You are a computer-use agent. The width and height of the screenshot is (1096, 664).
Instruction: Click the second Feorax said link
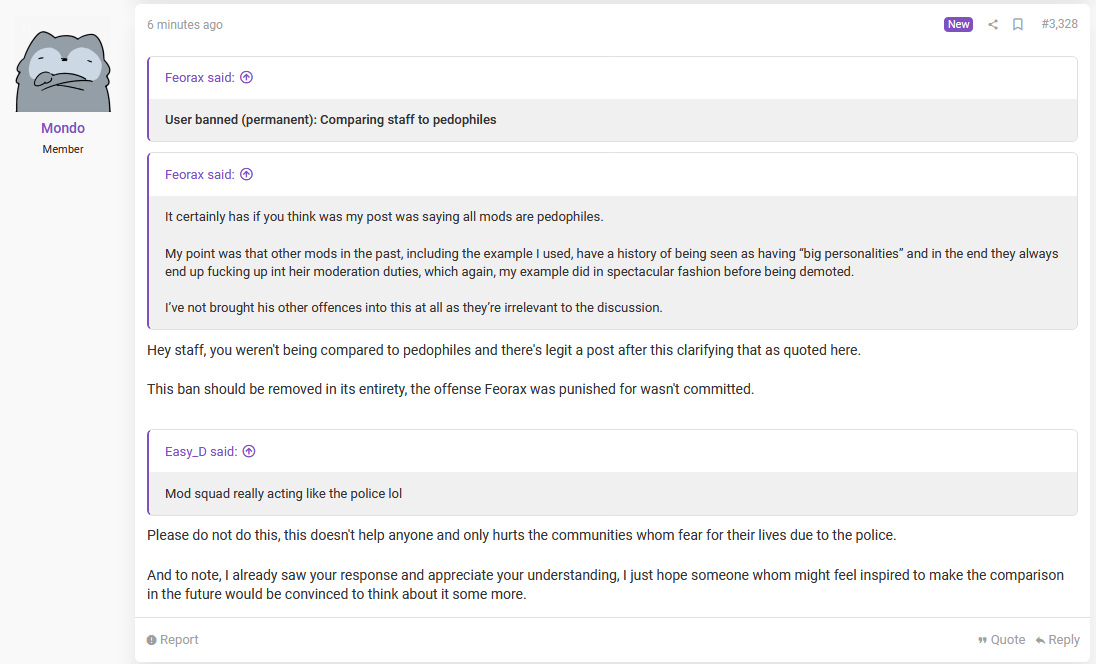(200, 175)
